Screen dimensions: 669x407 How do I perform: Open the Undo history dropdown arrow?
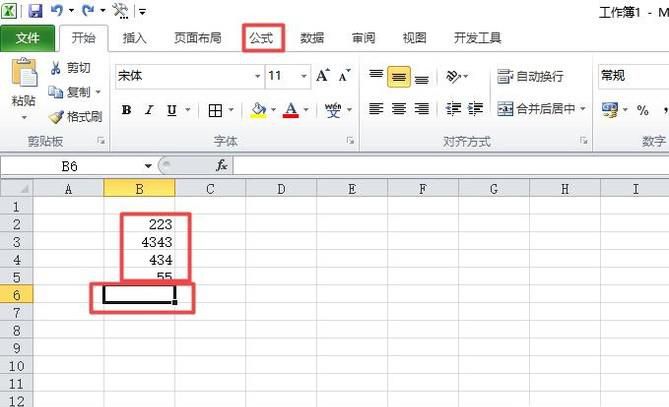point(71,11)
